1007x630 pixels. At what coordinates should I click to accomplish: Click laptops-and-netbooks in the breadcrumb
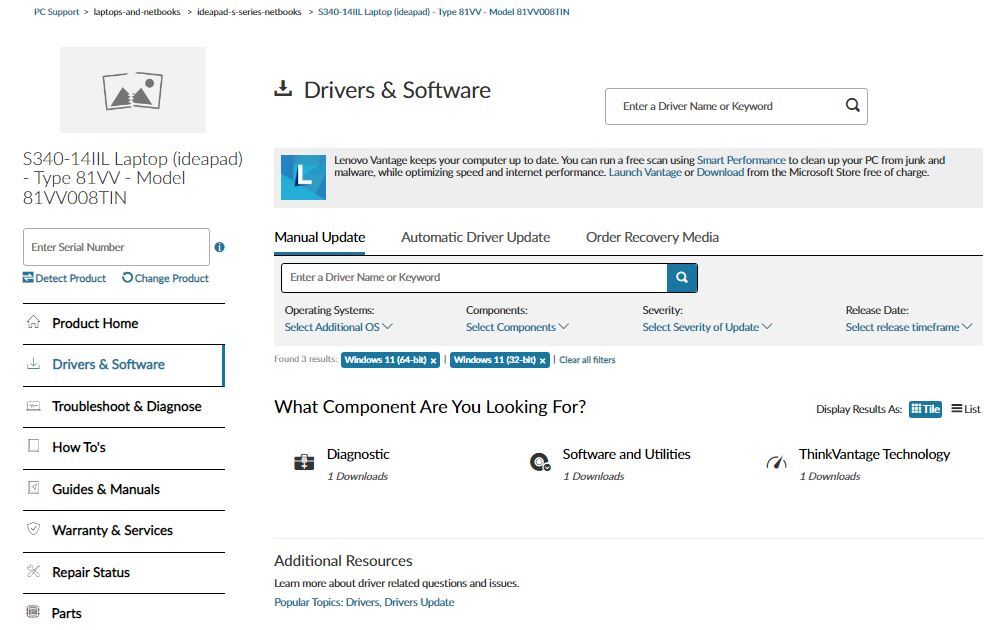[137, 12]
